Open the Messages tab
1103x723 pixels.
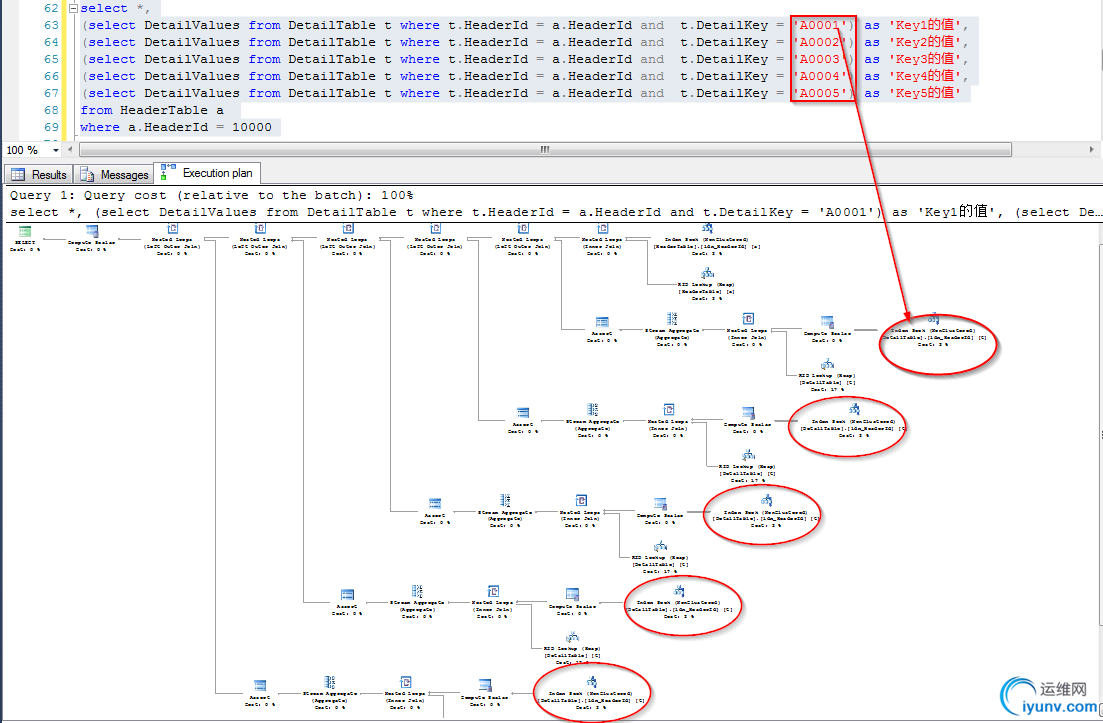(114, 174)
